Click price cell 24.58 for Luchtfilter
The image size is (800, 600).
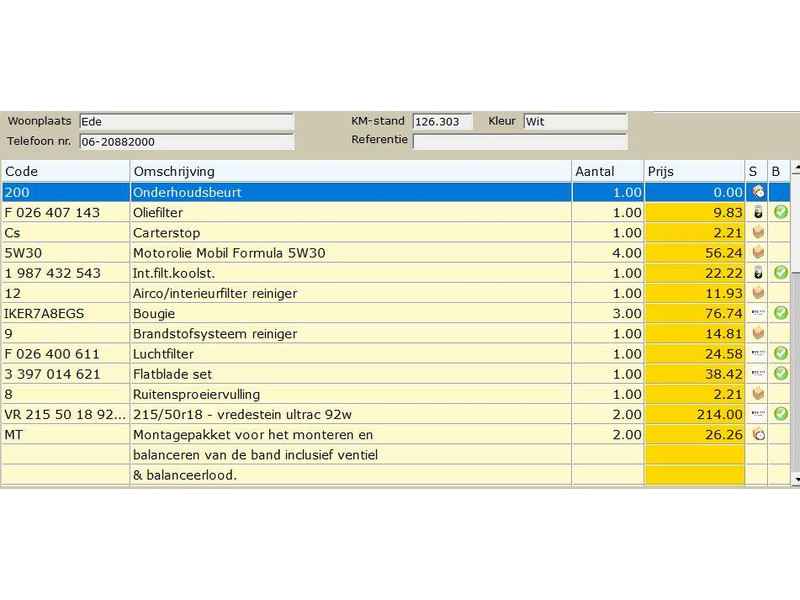click(694, 354)
